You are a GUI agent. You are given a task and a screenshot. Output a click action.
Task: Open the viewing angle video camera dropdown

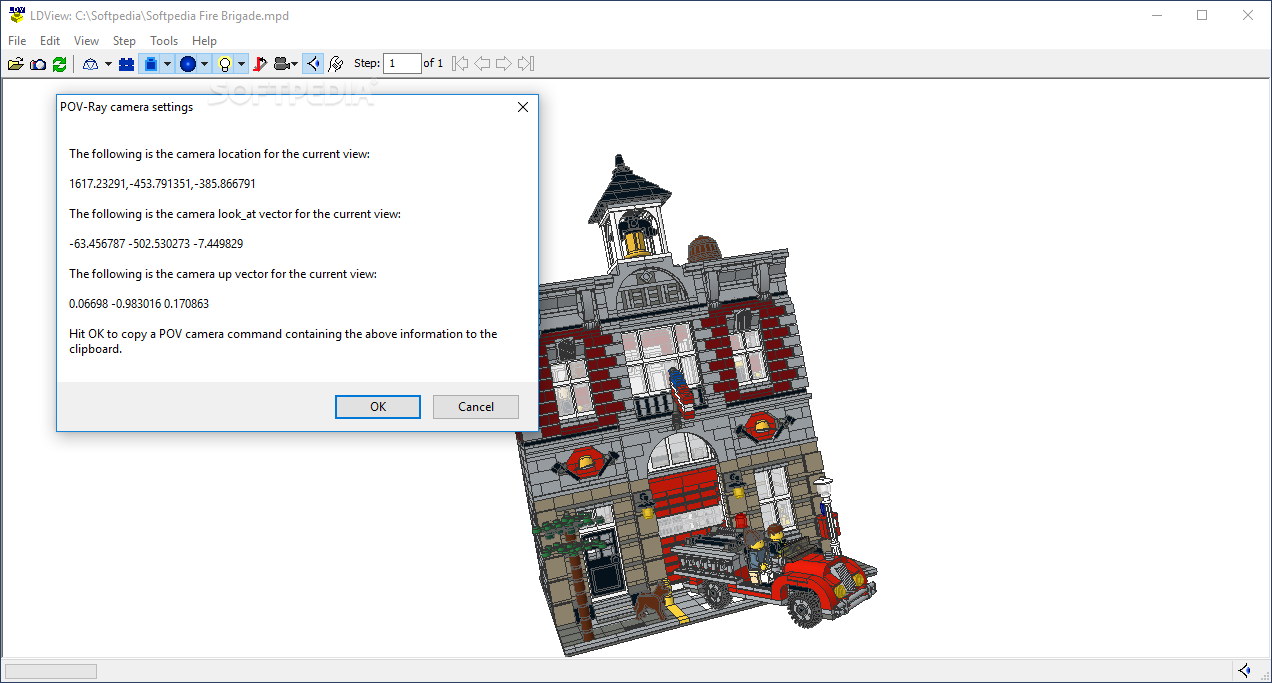tap(286, 64)
